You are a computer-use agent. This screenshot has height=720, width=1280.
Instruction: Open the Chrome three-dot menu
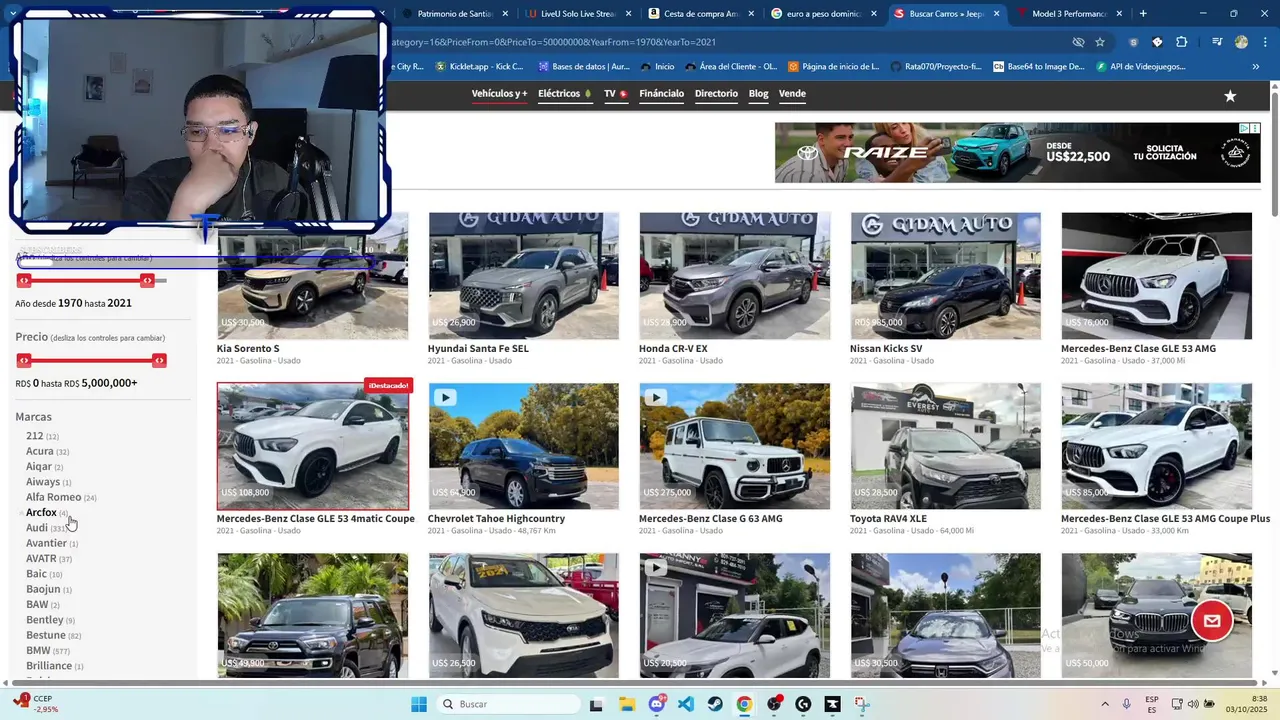click(1263, 42)
